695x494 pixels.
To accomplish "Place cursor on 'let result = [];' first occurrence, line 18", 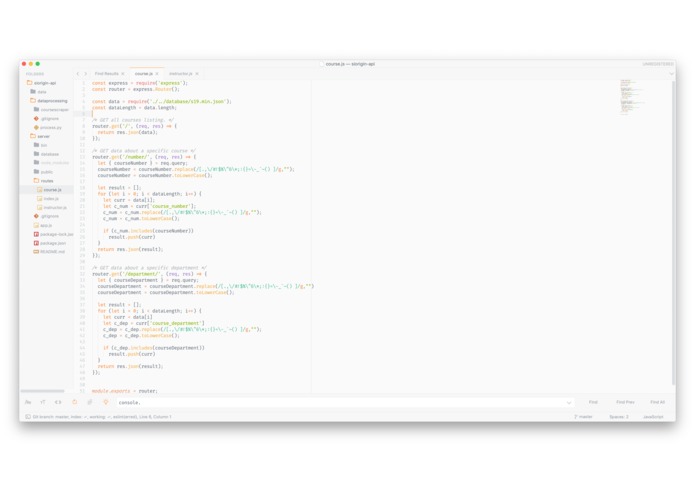I will [119, 187].
